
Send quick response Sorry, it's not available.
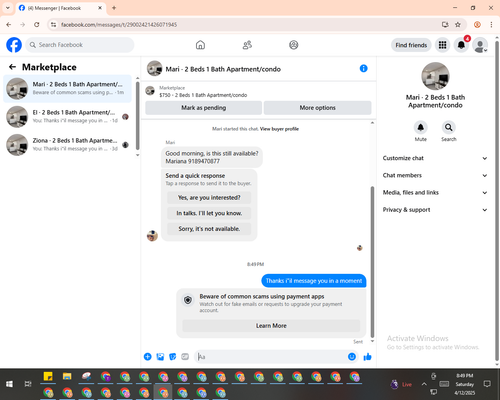[x=209, y=229]
